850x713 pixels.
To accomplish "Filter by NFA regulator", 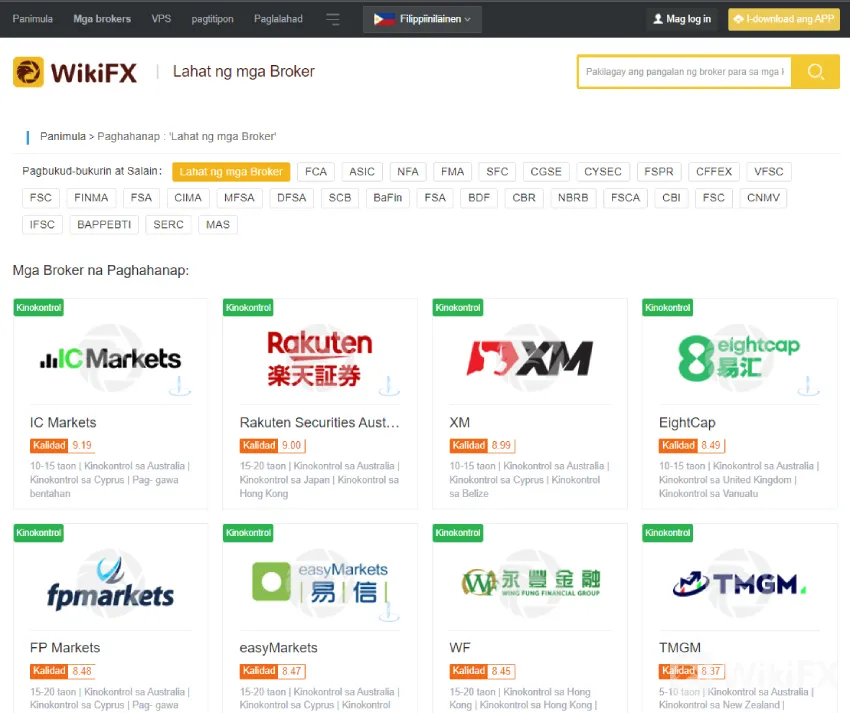I will pyautogui.click(x=408, y=172).
